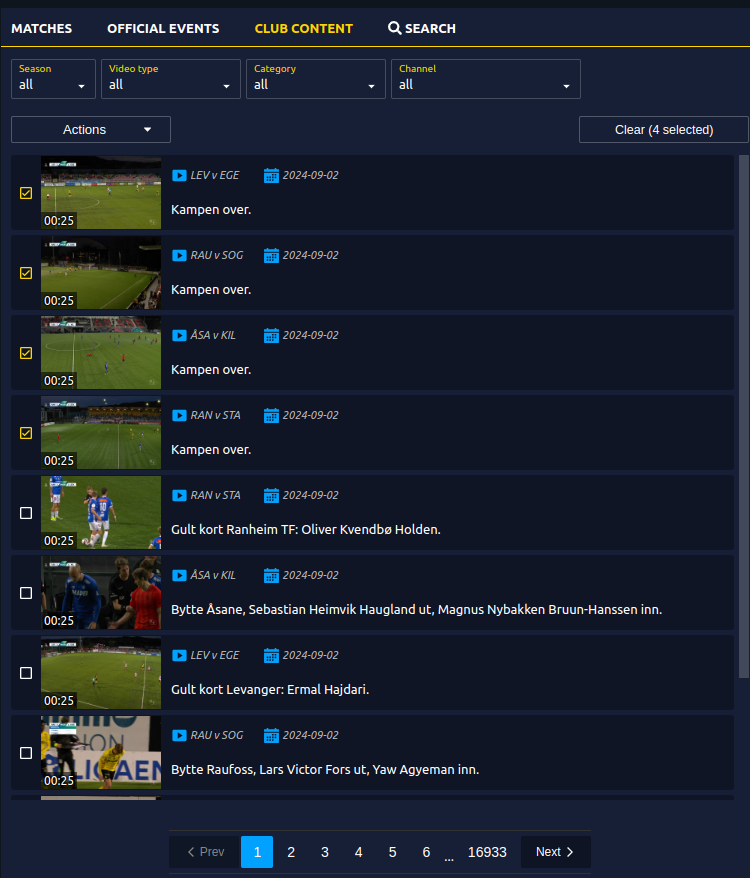The height and width of the screenshot is (878, 750).
Task: Switch to the Matches tab
Action: 41,29
